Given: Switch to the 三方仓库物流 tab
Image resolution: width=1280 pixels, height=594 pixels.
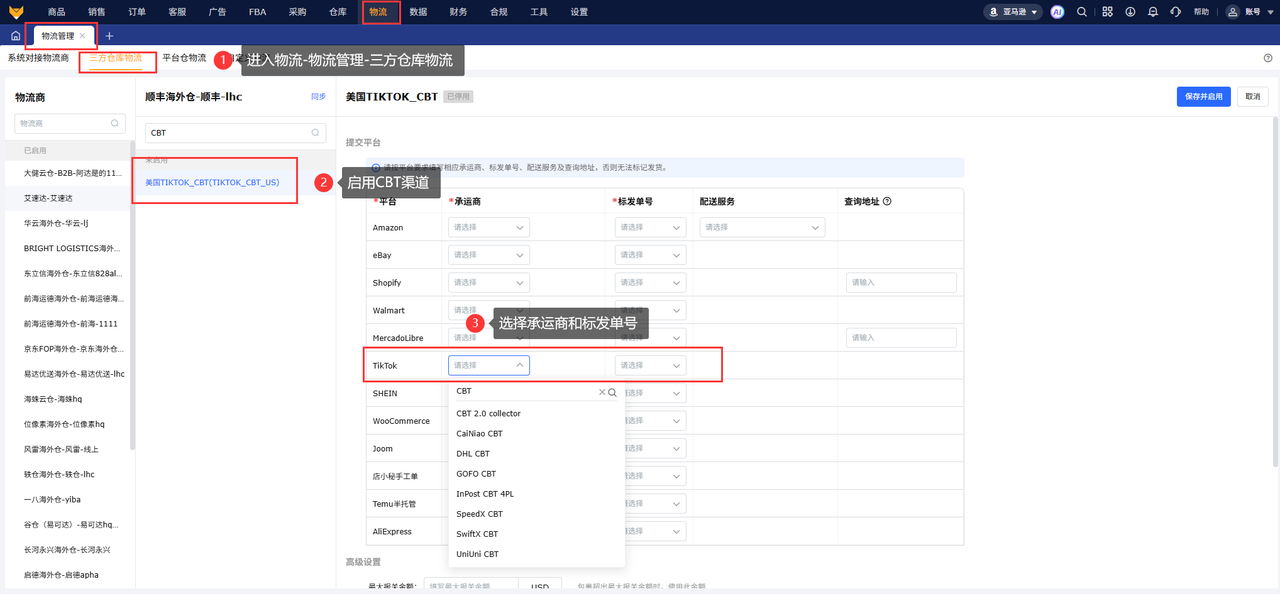Looking at the screenshot, I should coord(116,58).
